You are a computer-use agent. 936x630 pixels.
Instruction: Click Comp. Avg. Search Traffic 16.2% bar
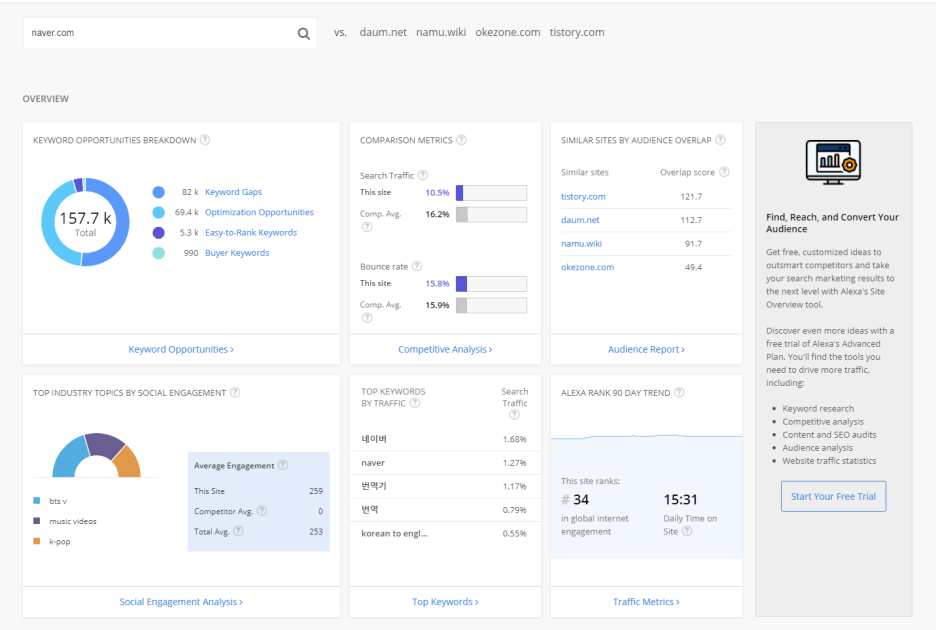coord(491,214)
